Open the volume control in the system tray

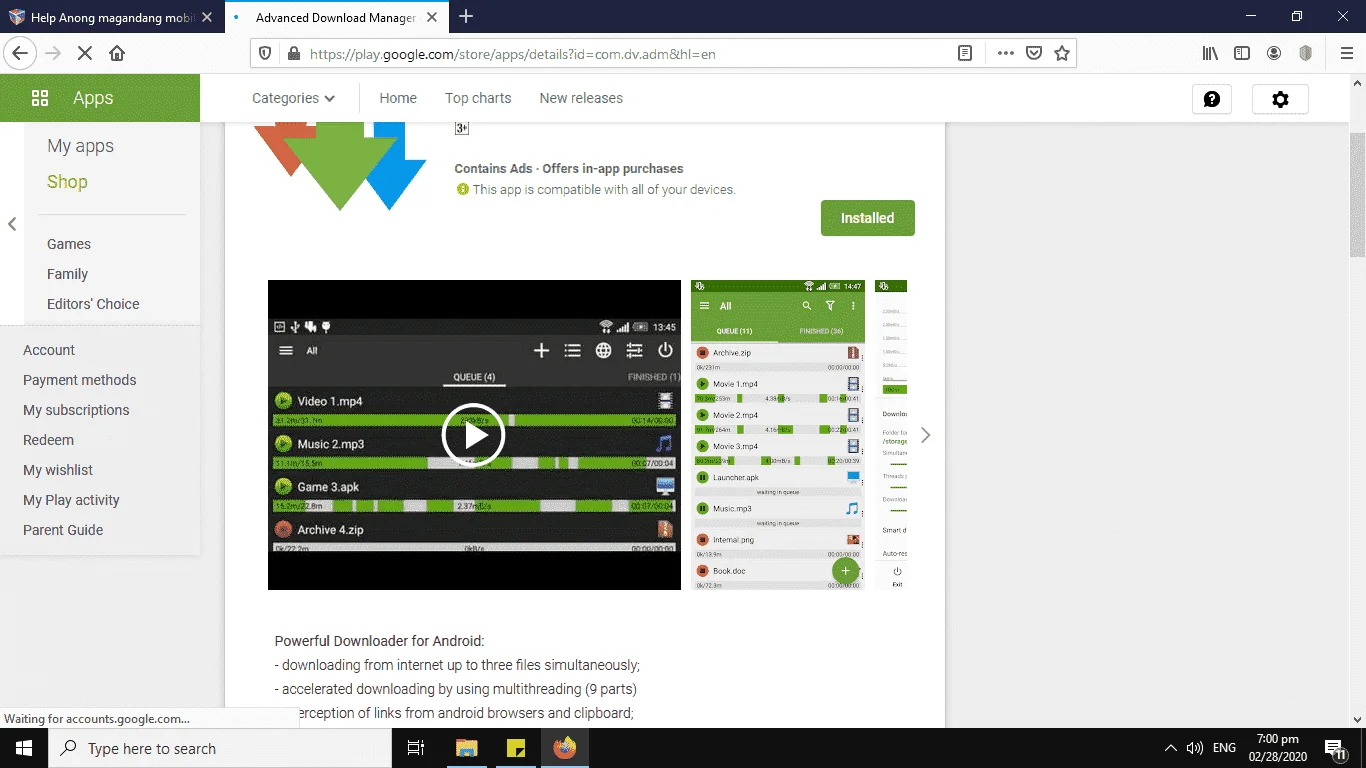(1195, 748)
